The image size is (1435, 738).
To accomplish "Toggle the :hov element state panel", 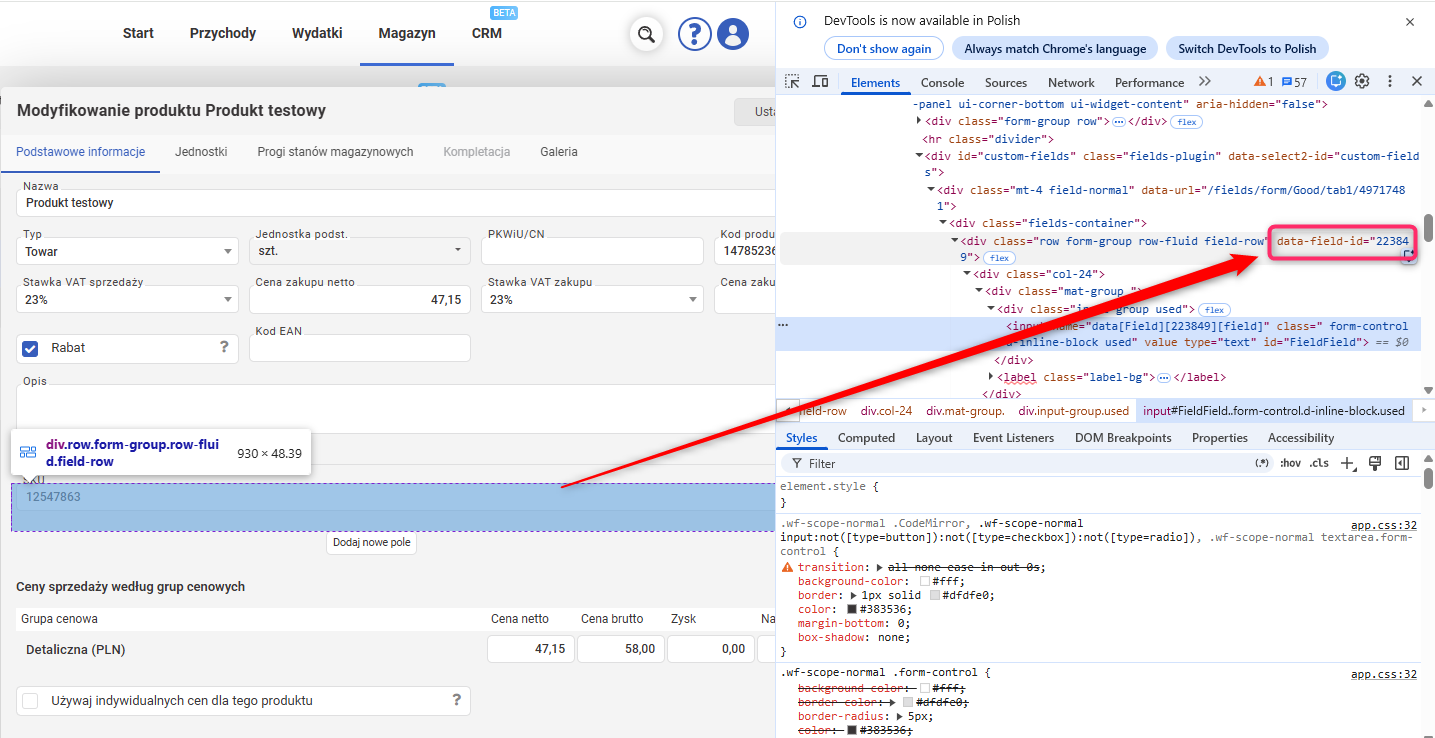I will pos(1291,463).
